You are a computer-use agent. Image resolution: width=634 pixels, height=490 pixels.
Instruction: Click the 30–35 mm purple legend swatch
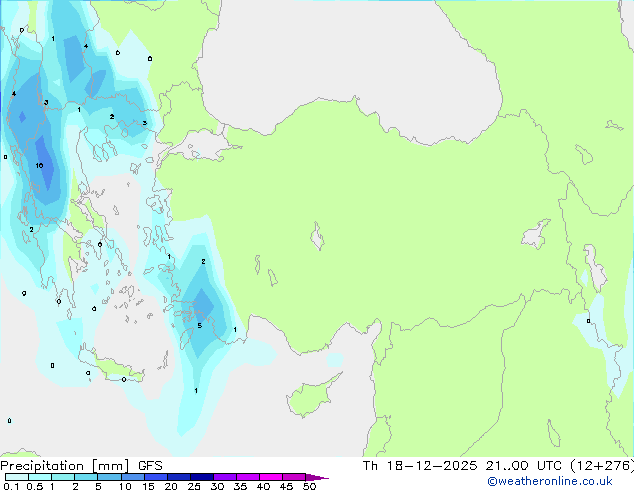(225, 477)
